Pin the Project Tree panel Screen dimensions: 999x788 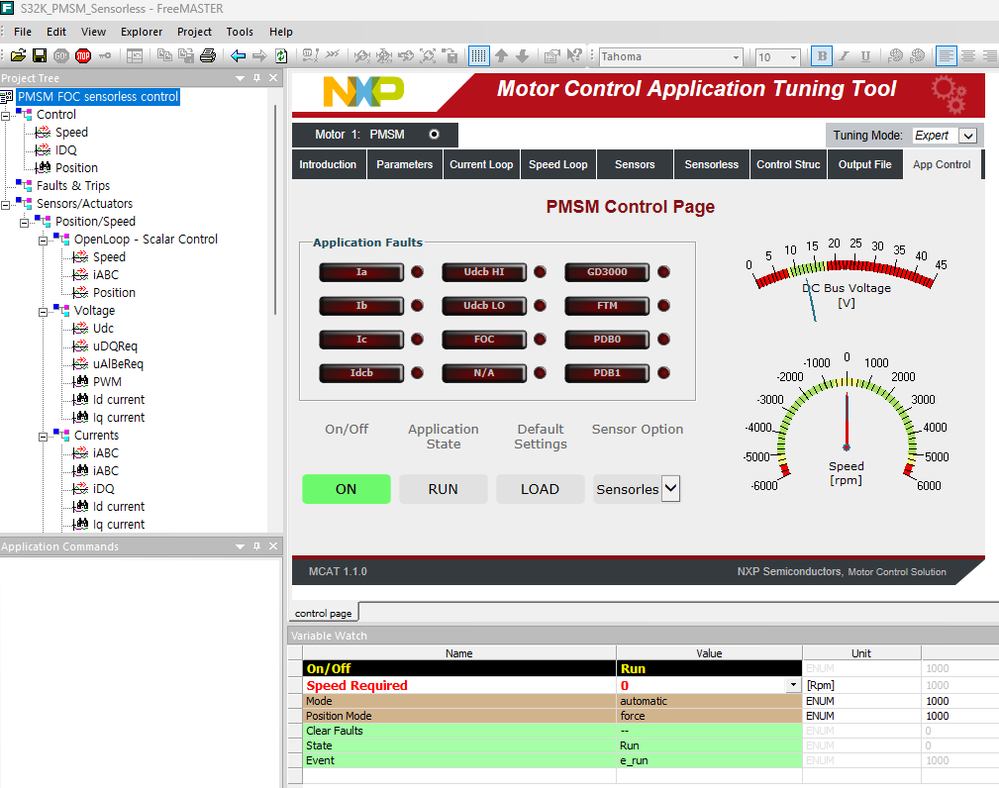pyautogui.click(x=257, y=78)
